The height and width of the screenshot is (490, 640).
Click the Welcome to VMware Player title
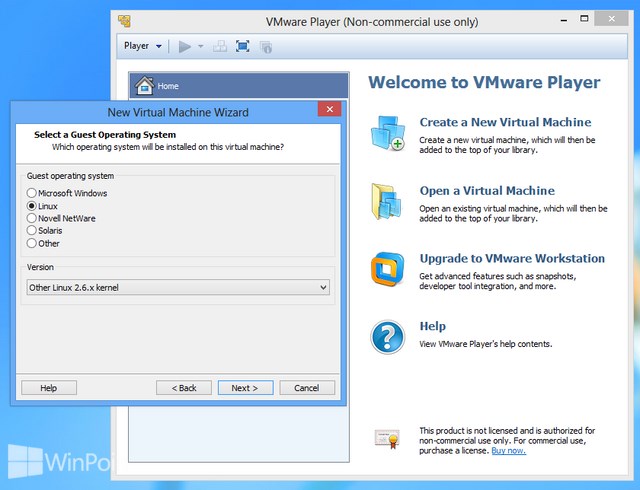484,82
